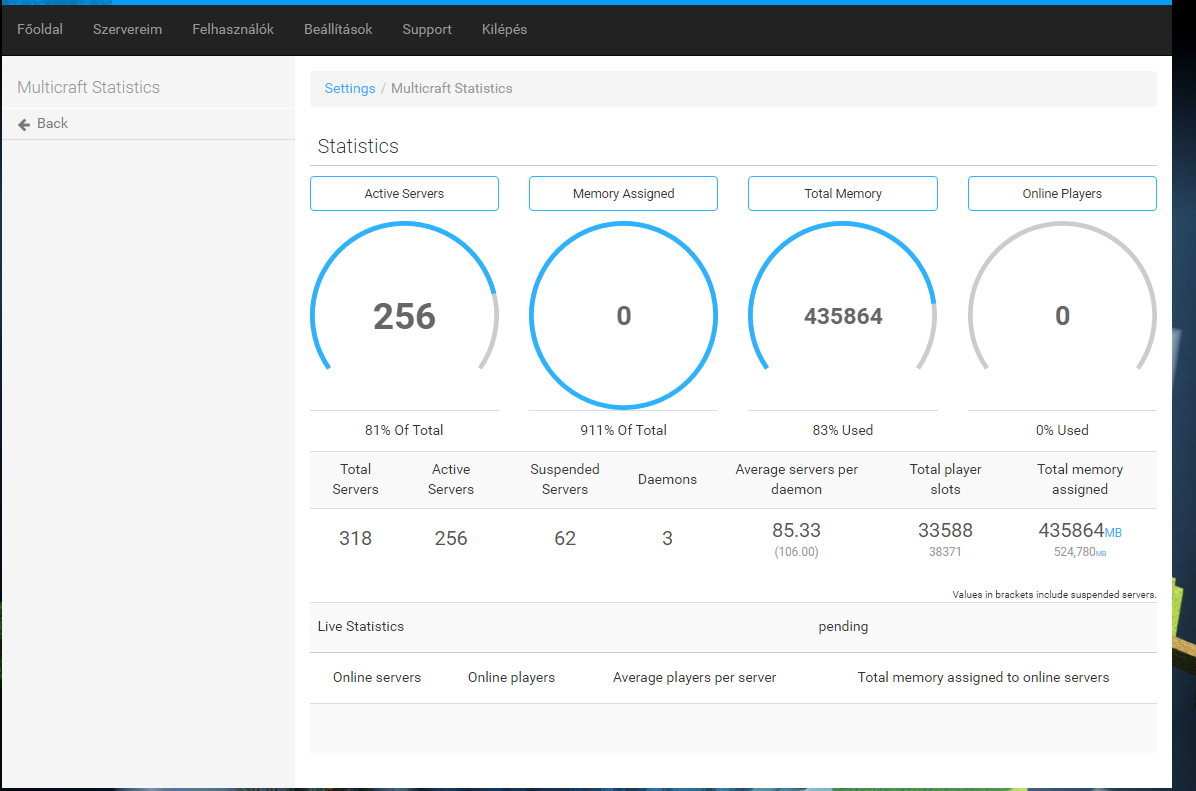Open Beállítások in the top navigation
This screenshot has width=1196, height=791.
coord(338,29)
